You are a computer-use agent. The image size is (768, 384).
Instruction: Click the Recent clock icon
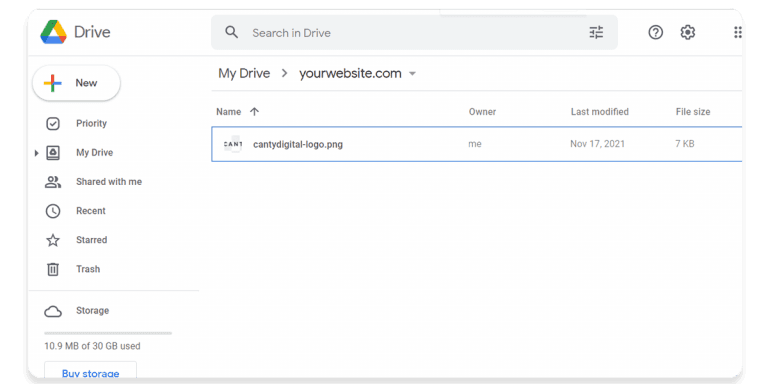[53, 211]
